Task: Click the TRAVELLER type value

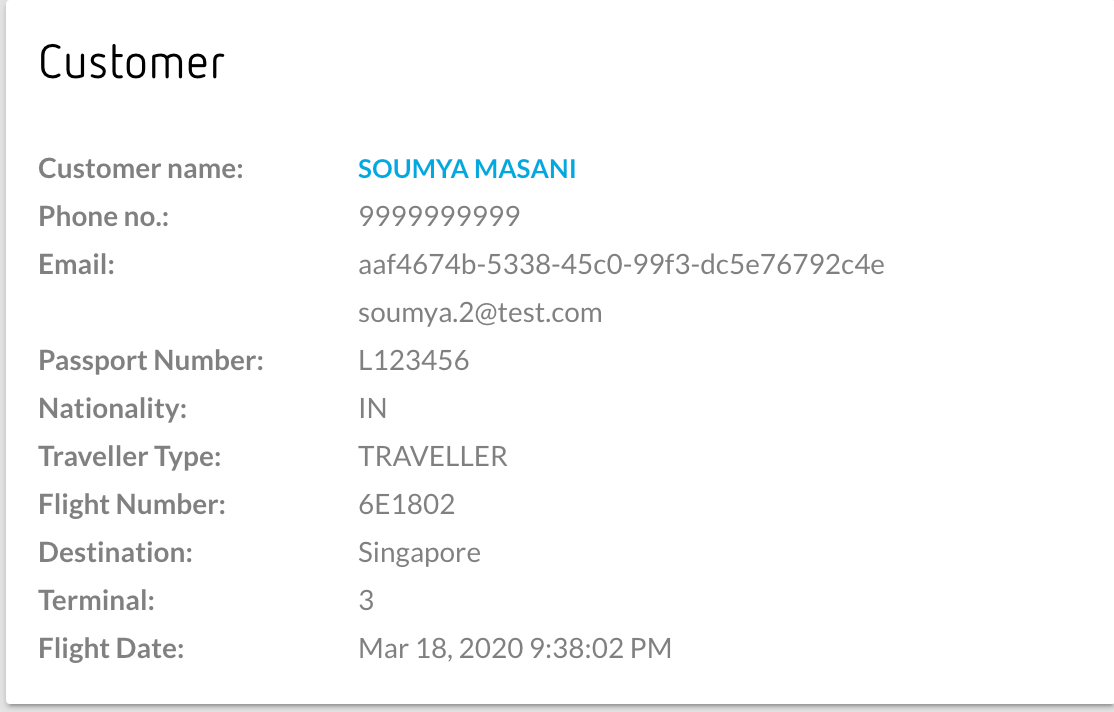Action: click(432, 457)
